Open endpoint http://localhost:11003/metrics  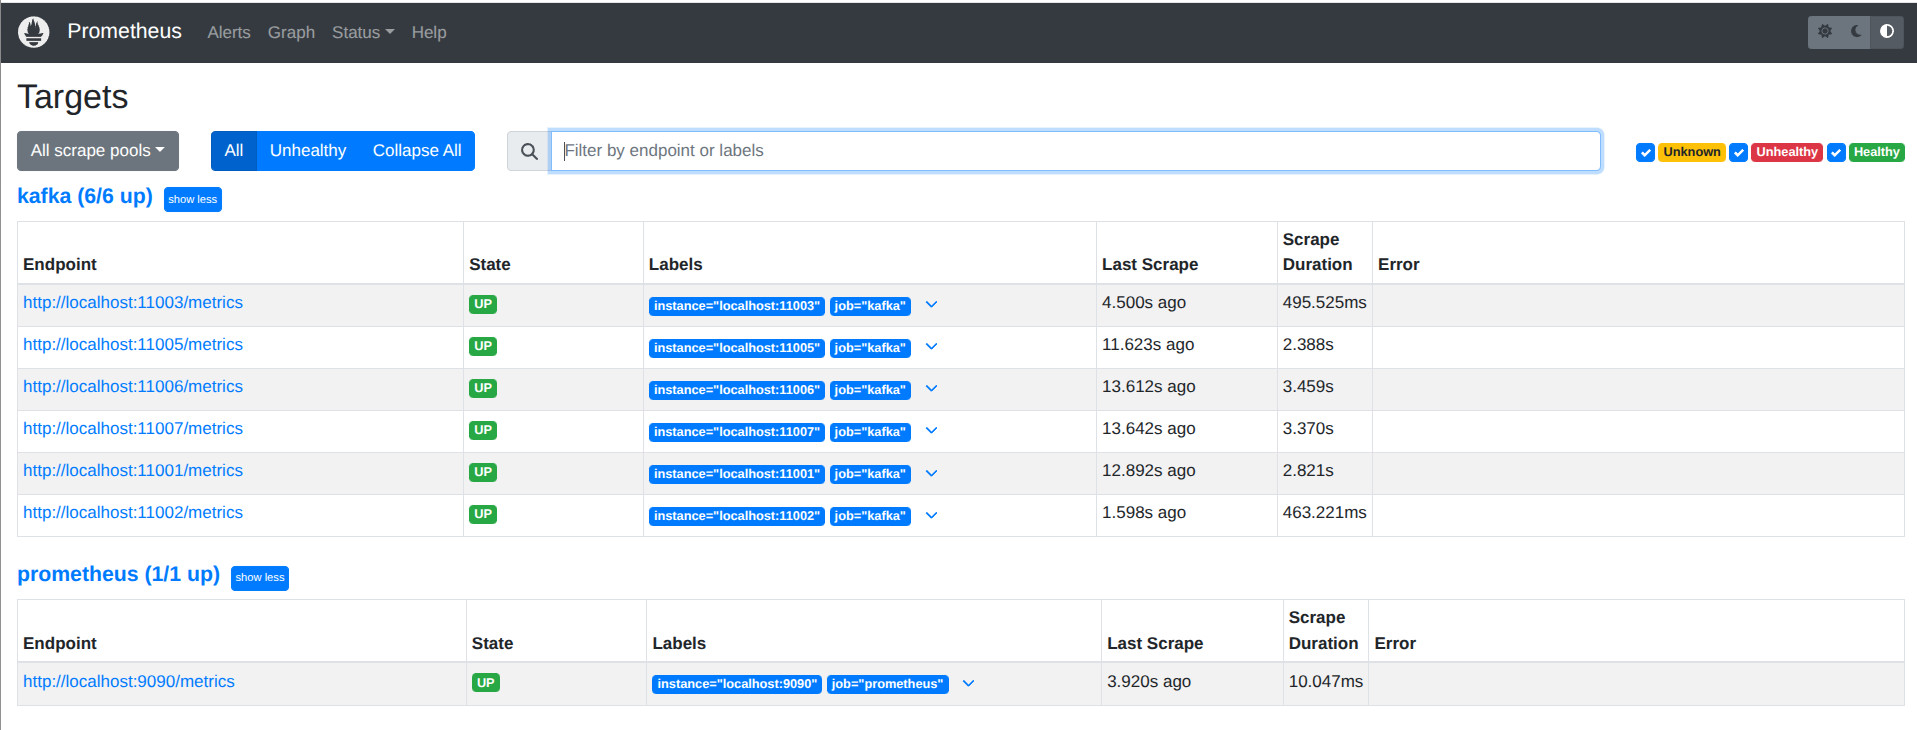(x=133, y=303)
